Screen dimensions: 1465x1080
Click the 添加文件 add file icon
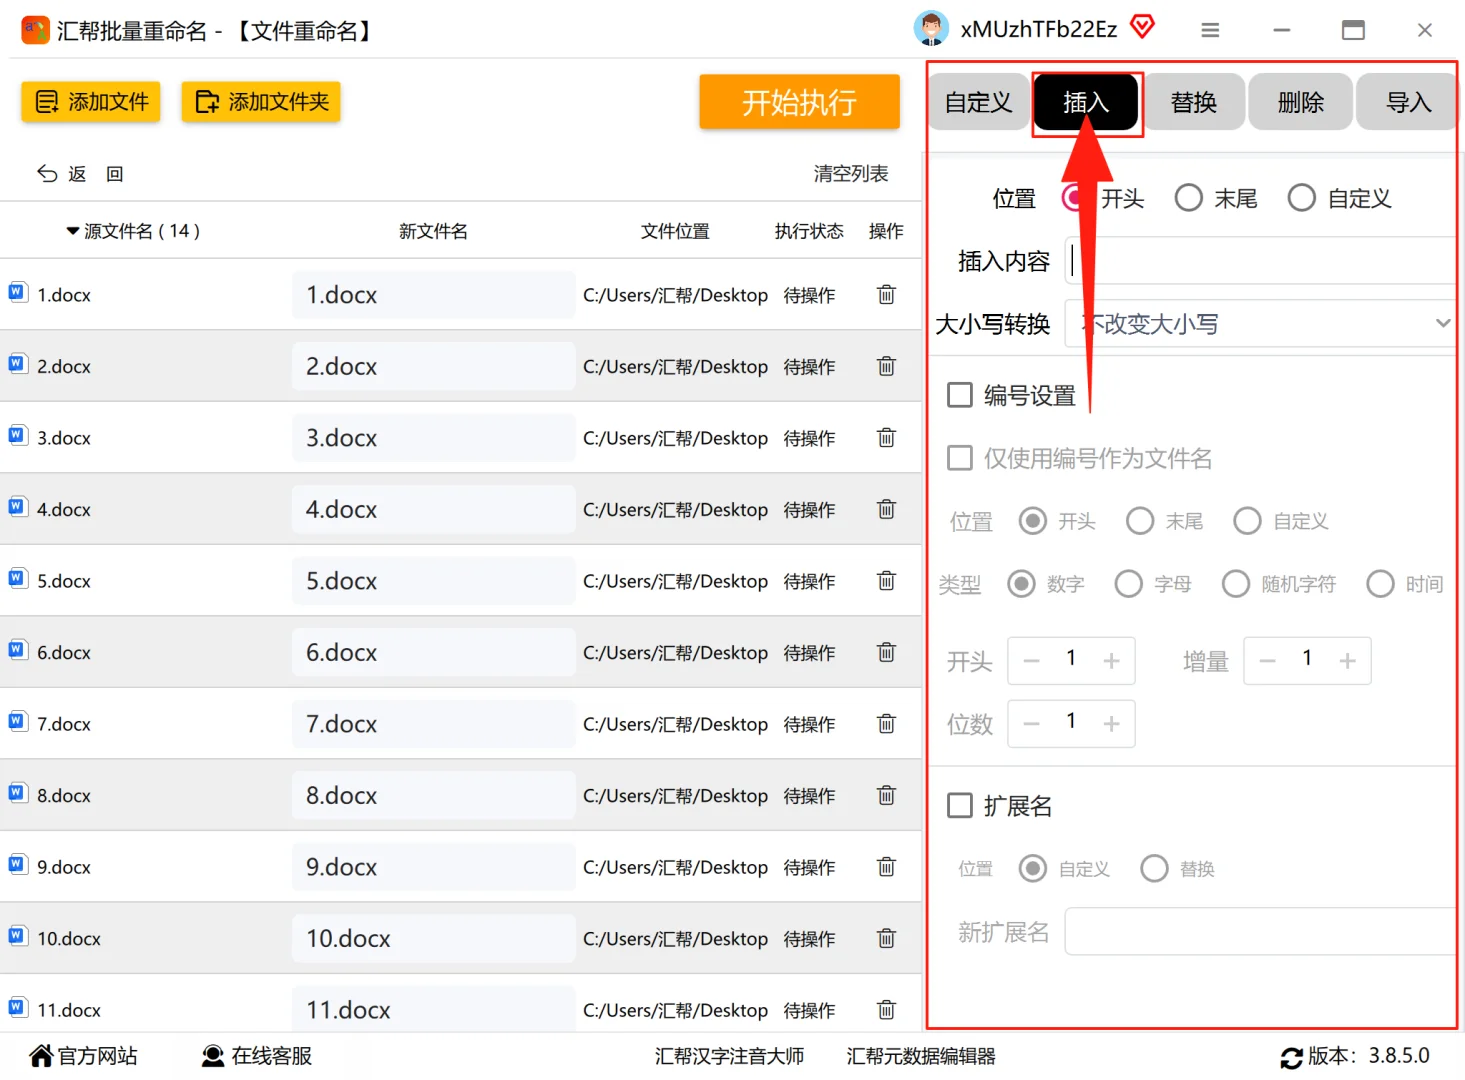[46, 101]
